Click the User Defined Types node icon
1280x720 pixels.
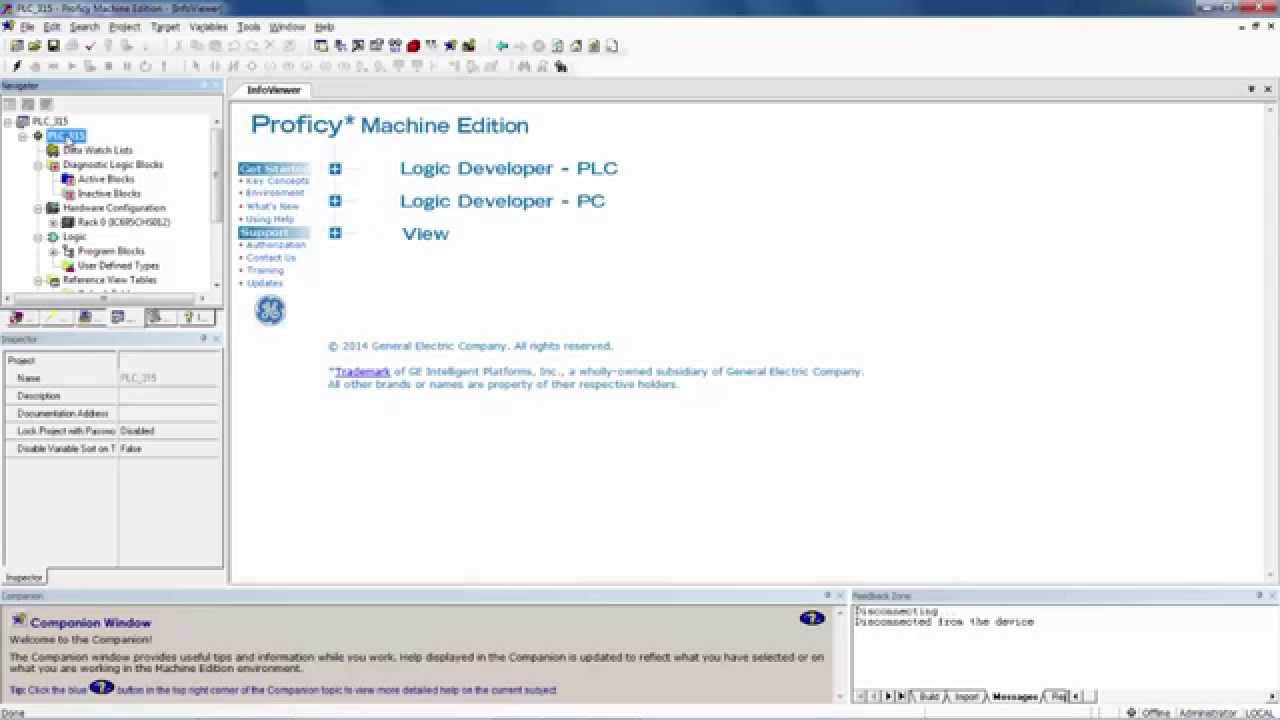click(x=68, y=266)
